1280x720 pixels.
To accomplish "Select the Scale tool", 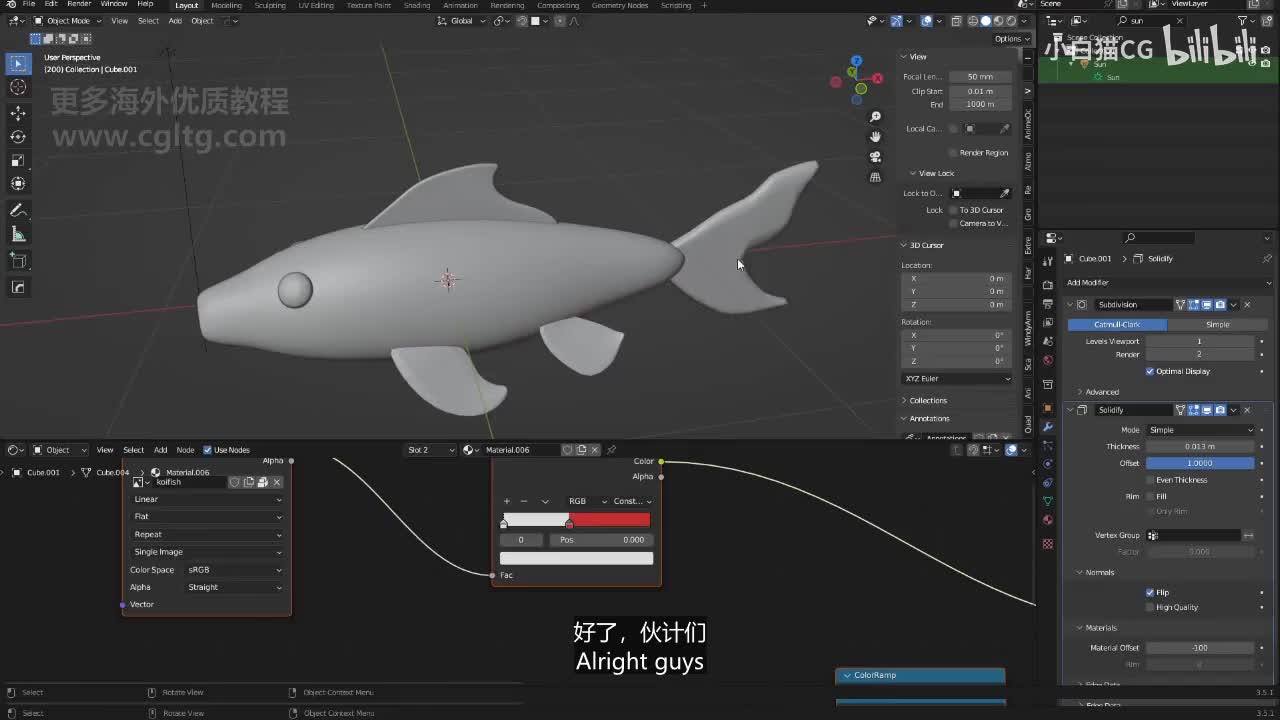I will click(x=18, y=160).
